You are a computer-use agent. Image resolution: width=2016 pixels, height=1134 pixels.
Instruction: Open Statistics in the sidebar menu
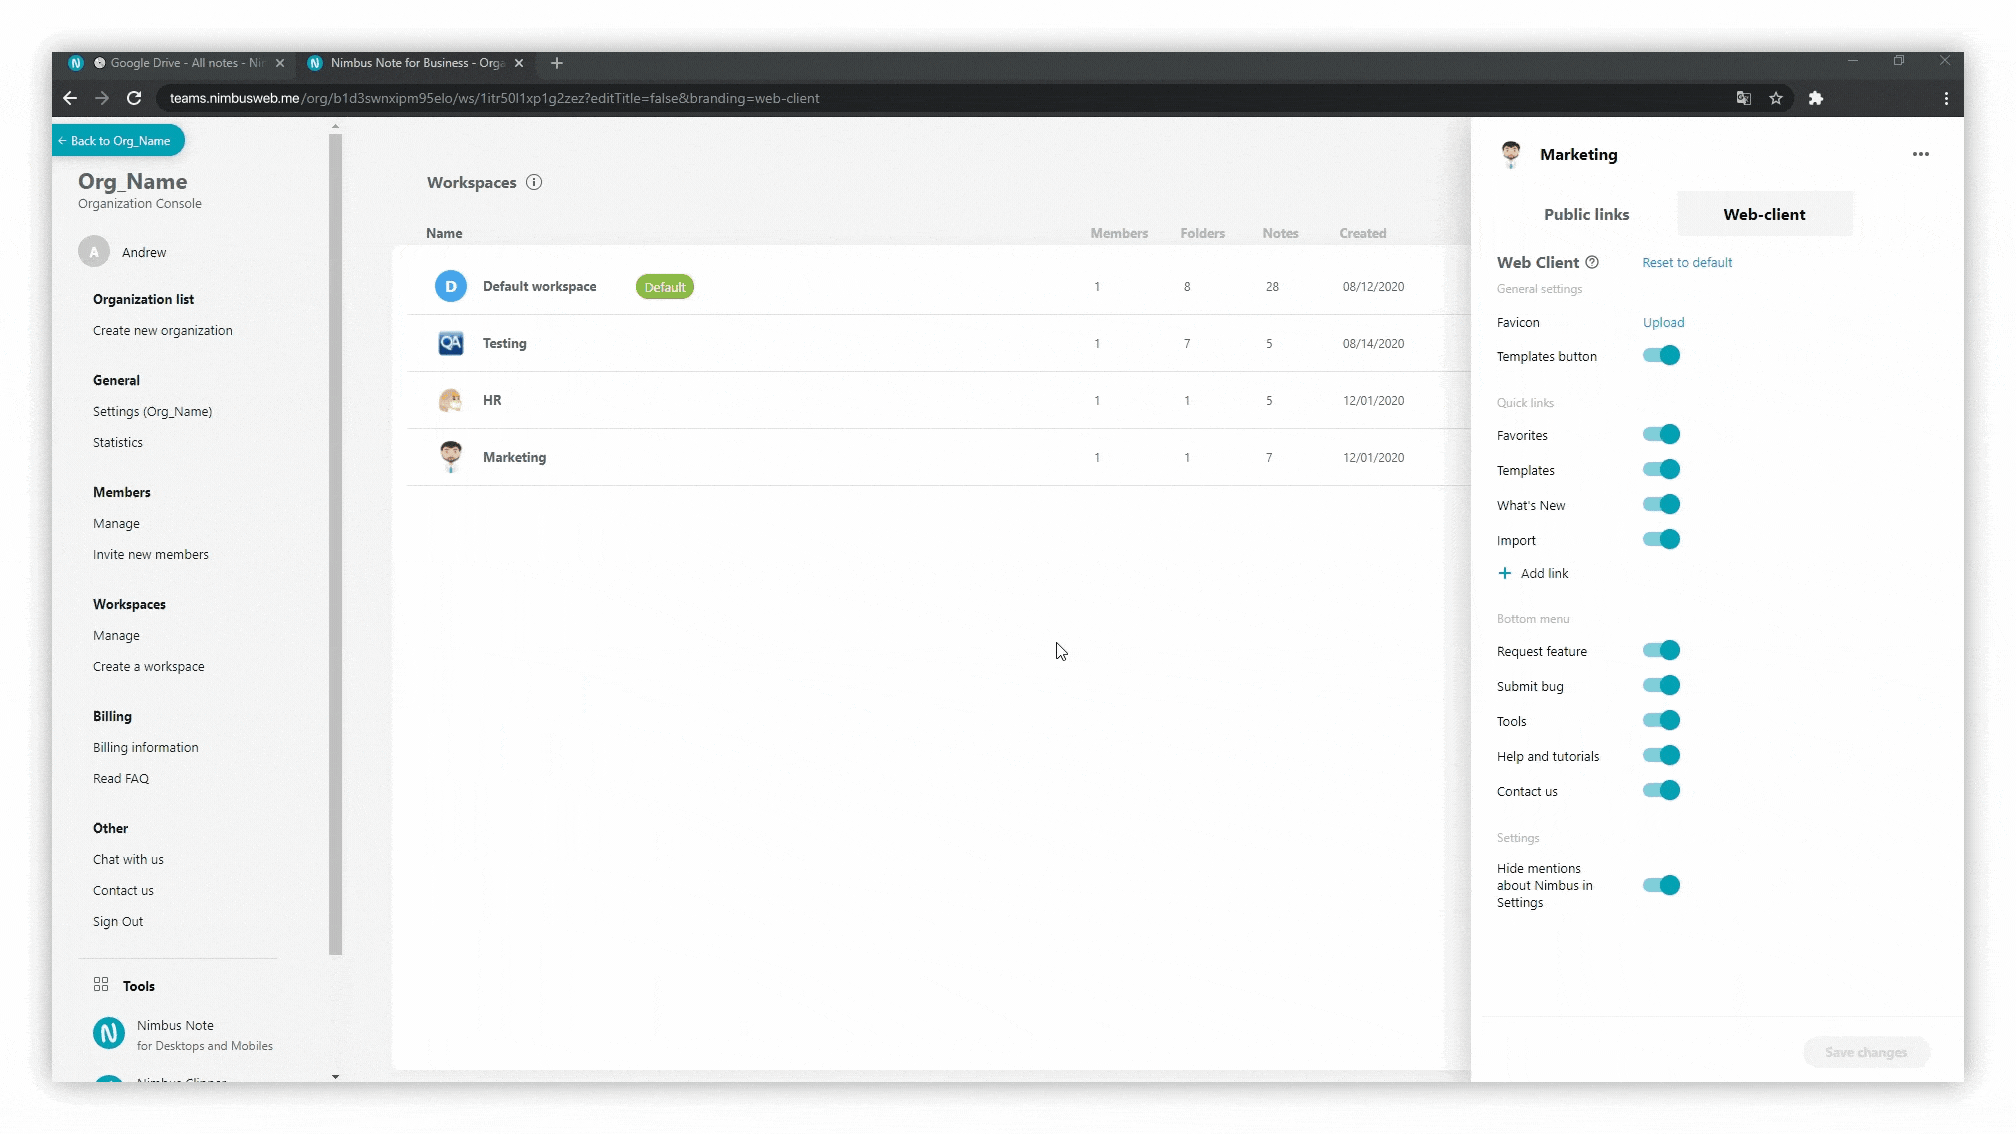point(118,442)
